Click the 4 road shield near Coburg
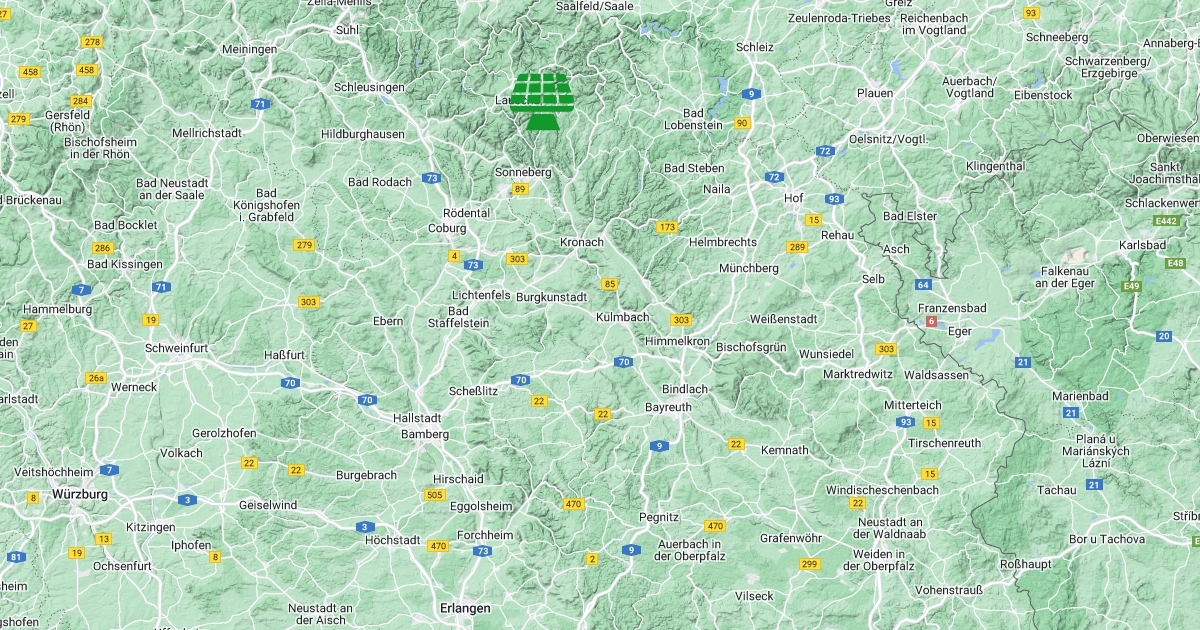This screenshot has width=1200, height=630. (x=454, y=256)
